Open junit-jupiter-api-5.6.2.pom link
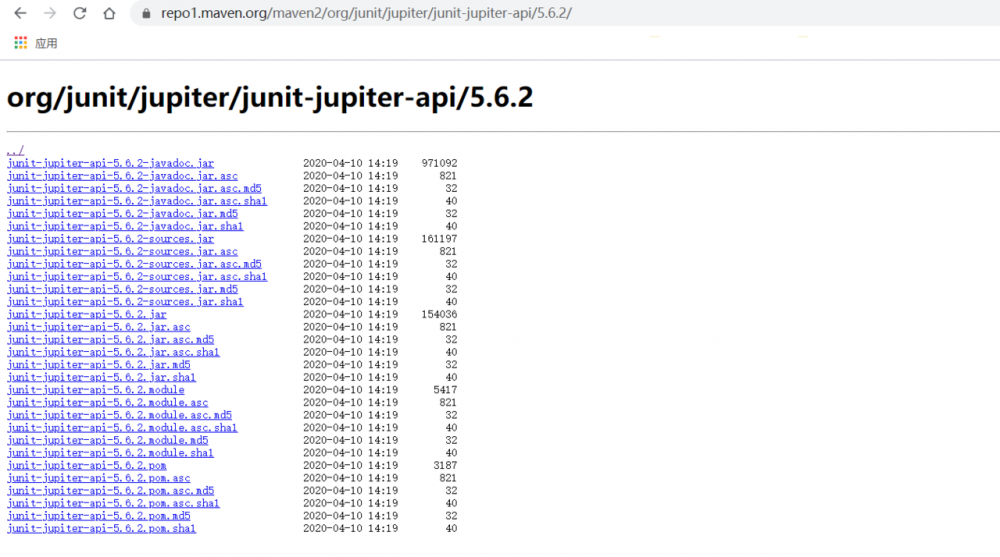 [x=87, y=466]
